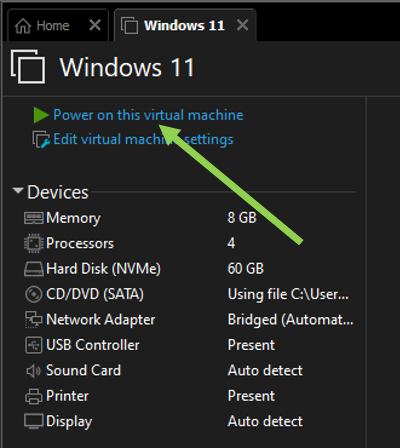Click the 60 GB hard disk value
400x448 pixels.
(x=246, y=269)
